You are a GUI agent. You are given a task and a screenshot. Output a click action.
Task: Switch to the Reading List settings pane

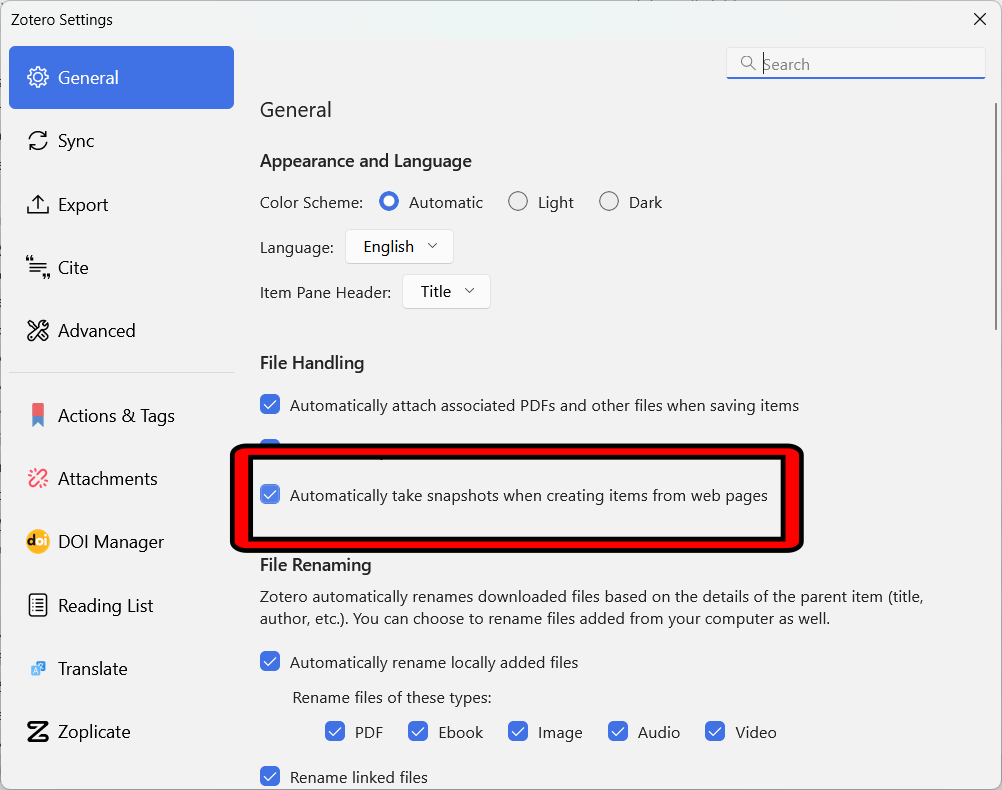(x=105, y=606)
